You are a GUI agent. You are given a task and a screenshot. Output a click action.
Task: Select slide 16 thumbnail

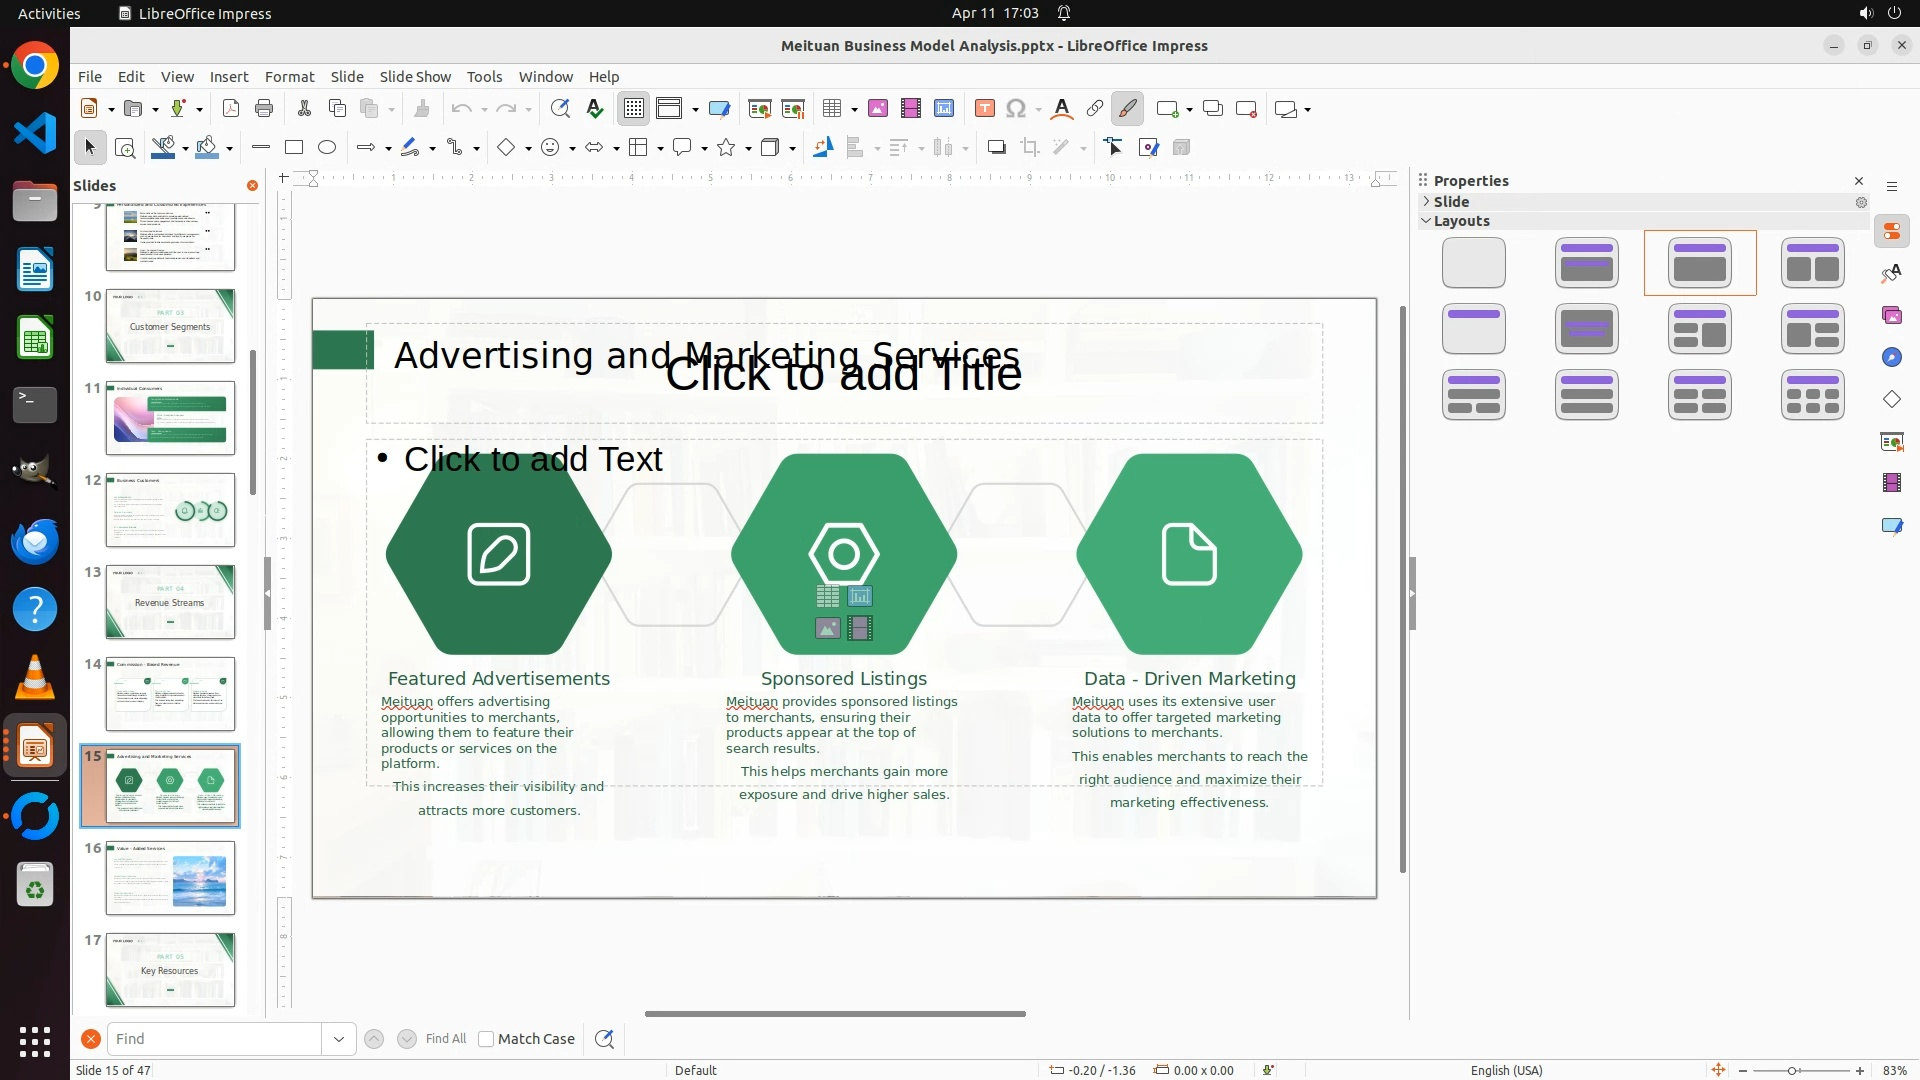tap(170, 877)
